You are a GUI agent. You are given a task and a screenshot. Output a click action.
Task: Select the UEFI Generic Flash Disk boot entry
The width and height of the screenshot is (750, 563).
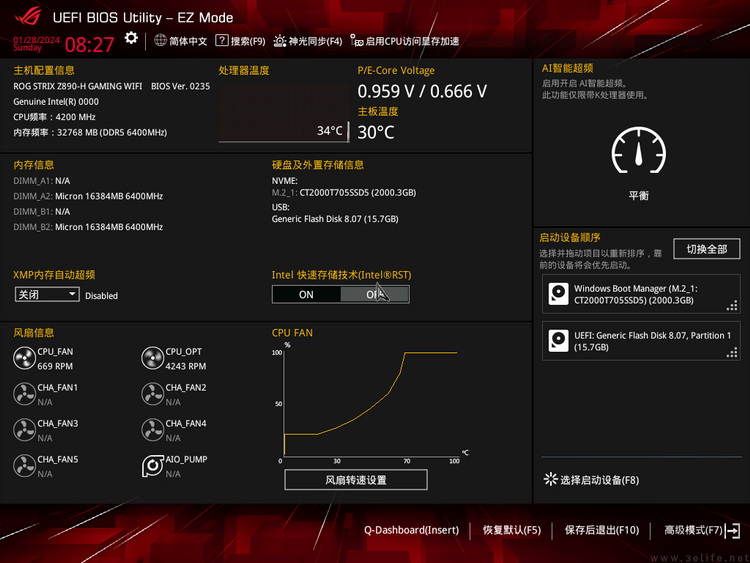coord(641,341)
